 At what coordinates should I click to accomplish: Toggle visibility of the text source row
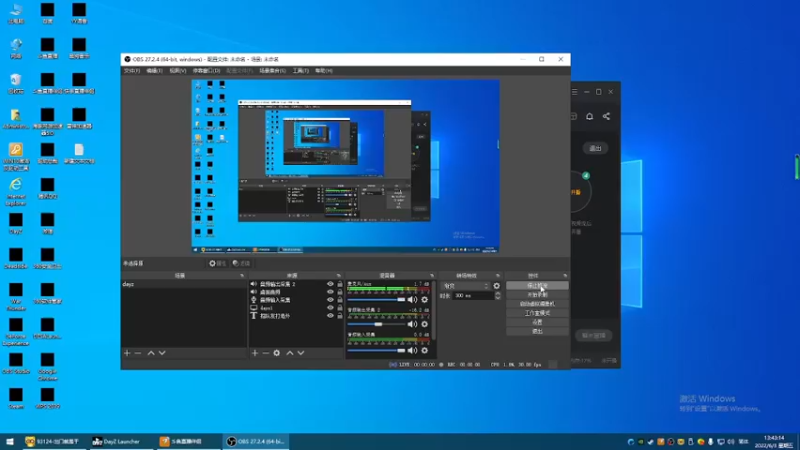330,316
